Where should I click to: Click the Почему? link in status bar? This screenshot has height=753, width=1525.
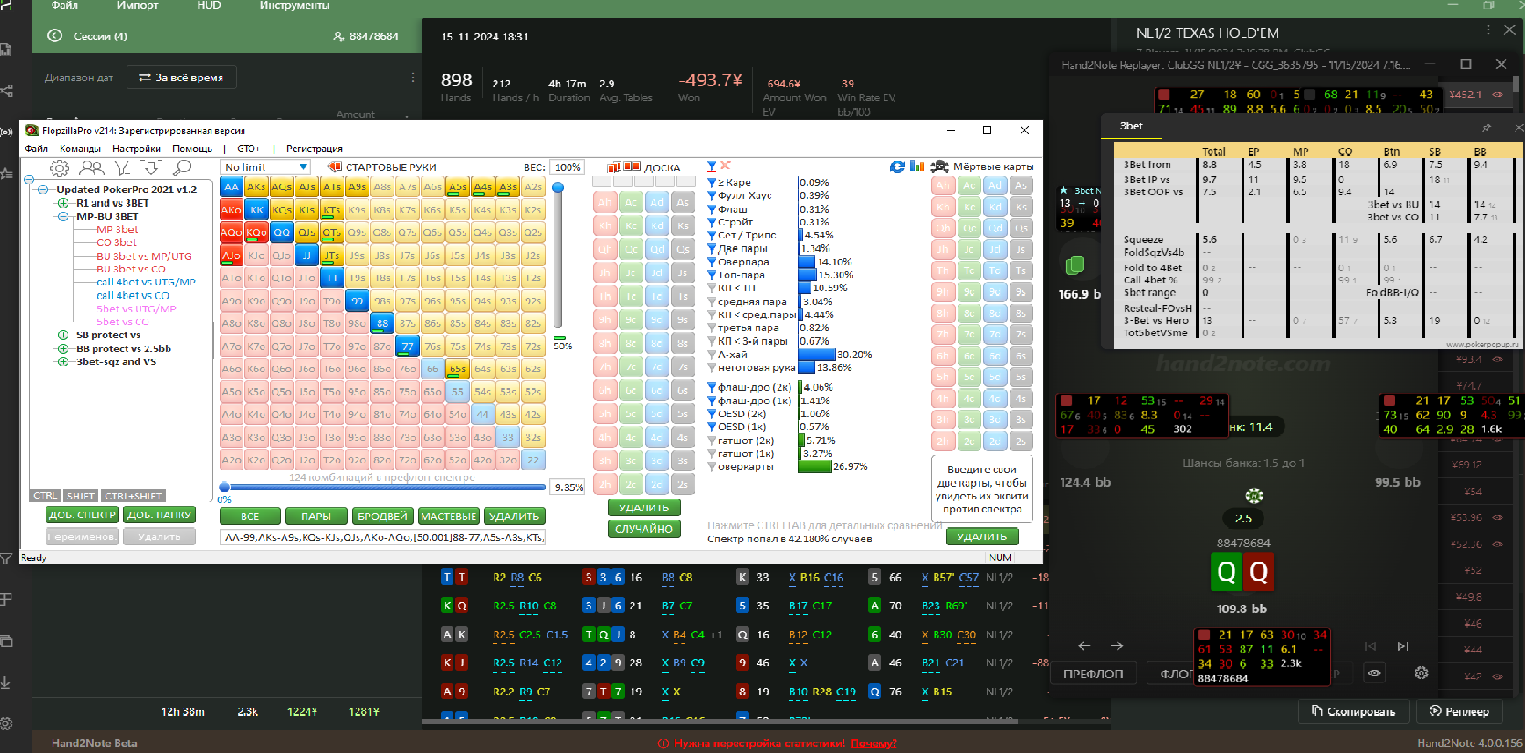tap(873, 743)
